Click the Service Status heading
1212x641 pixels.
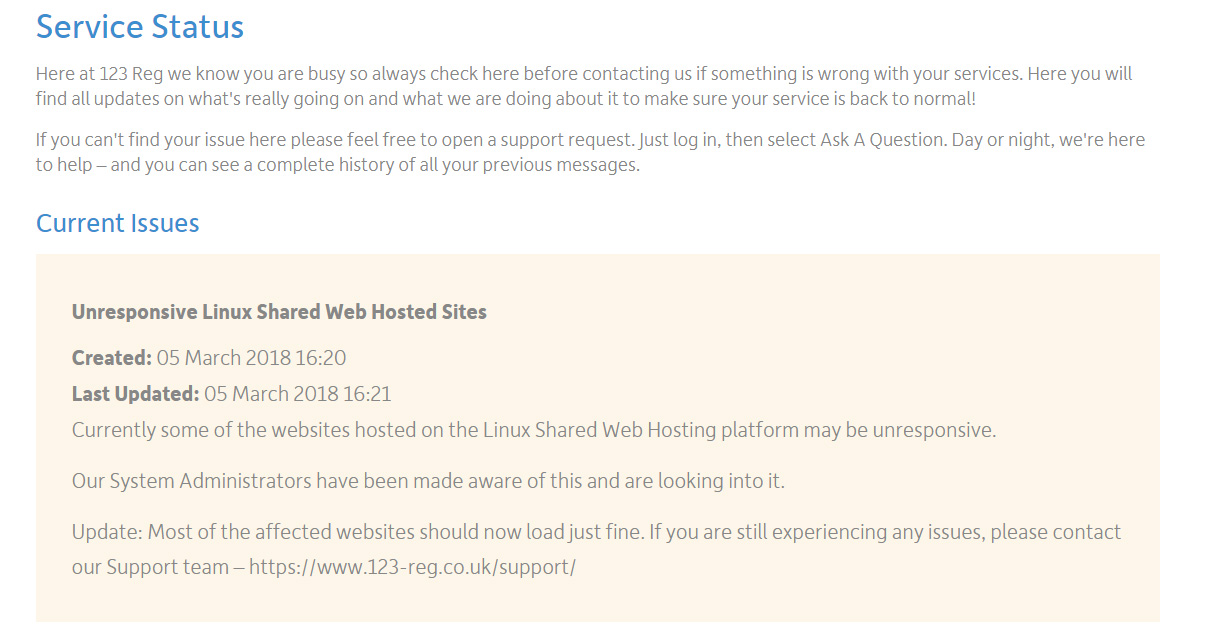point(140,26)
